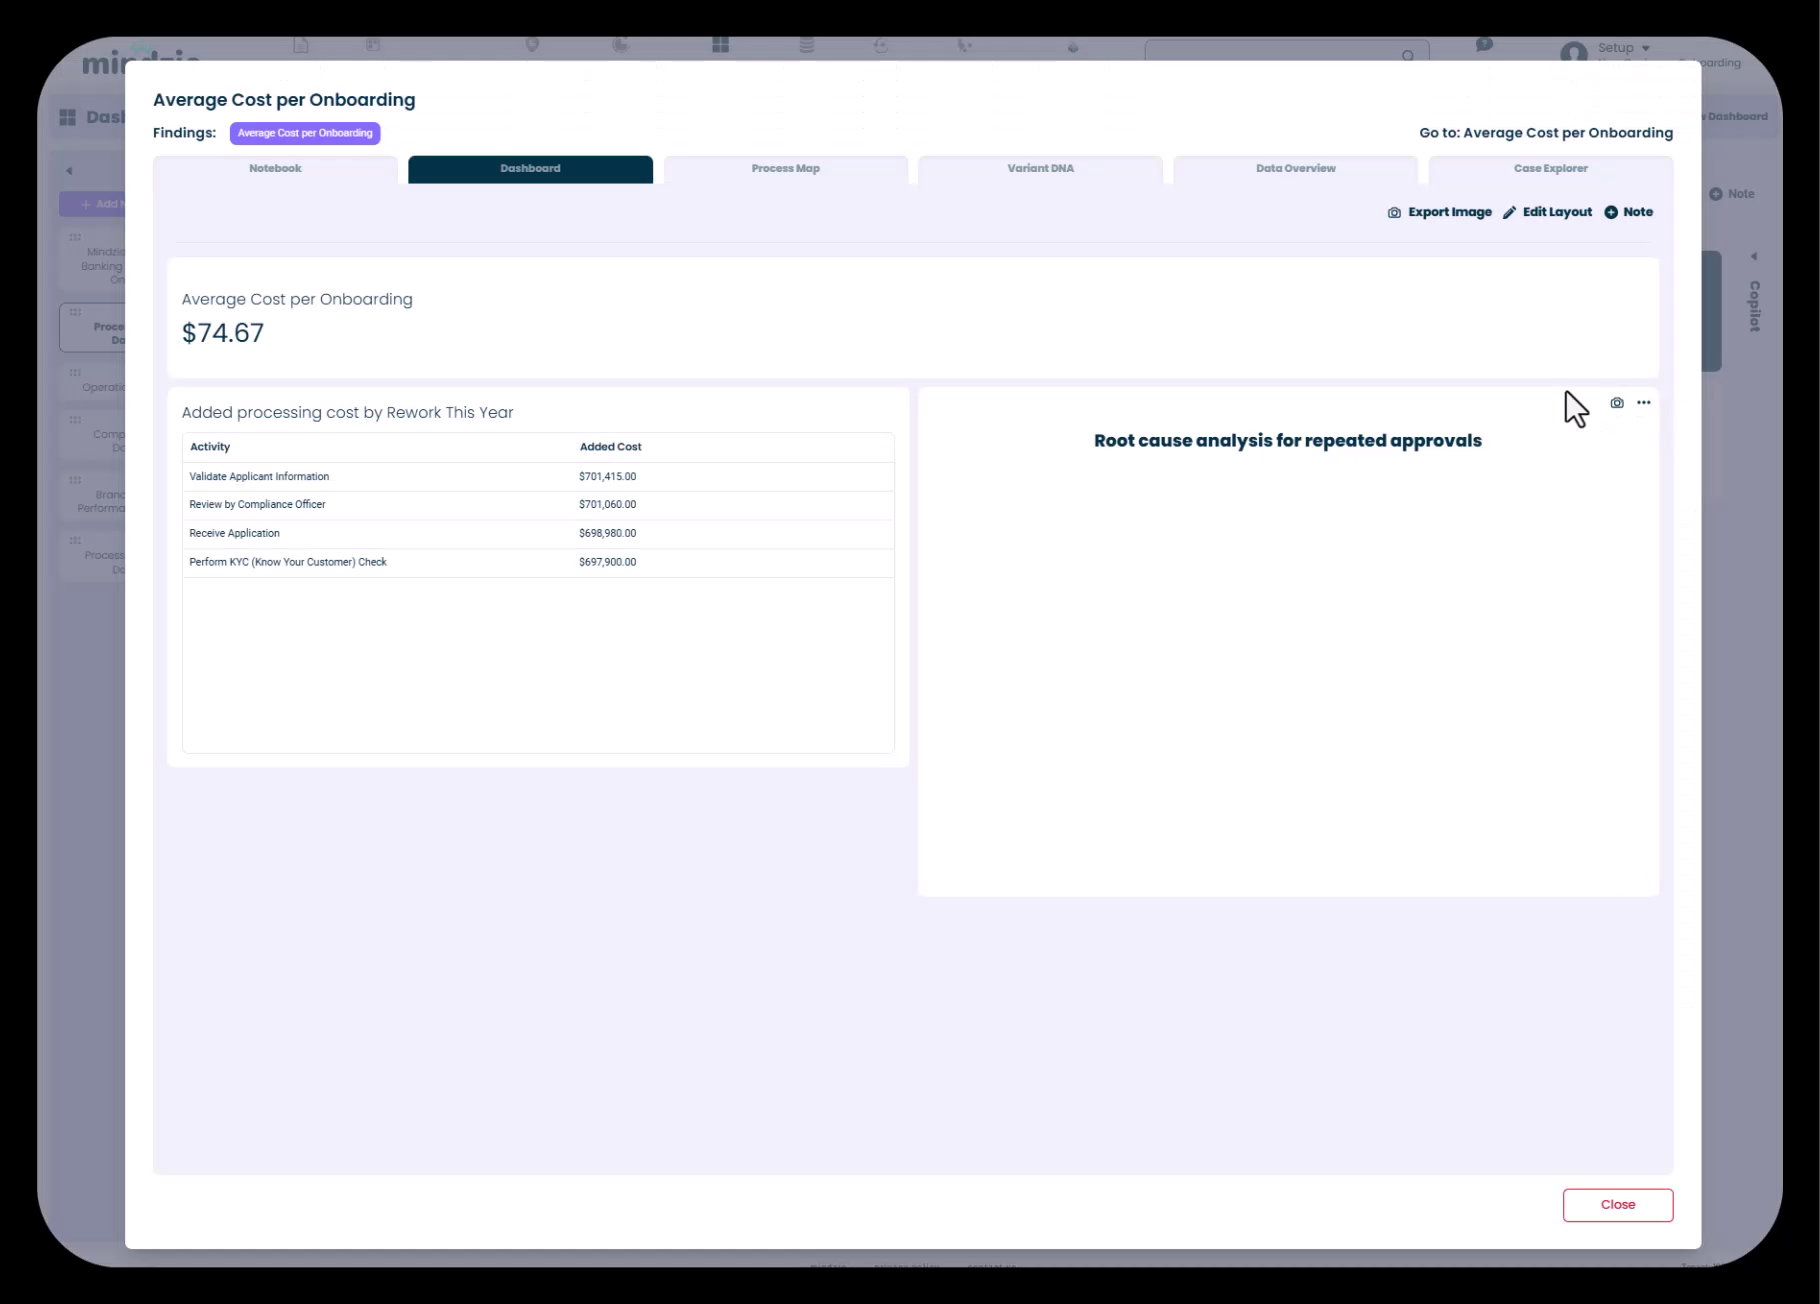
Task: Click the grid dashboard icon in top navigation
Action: (x=720, y=45)
